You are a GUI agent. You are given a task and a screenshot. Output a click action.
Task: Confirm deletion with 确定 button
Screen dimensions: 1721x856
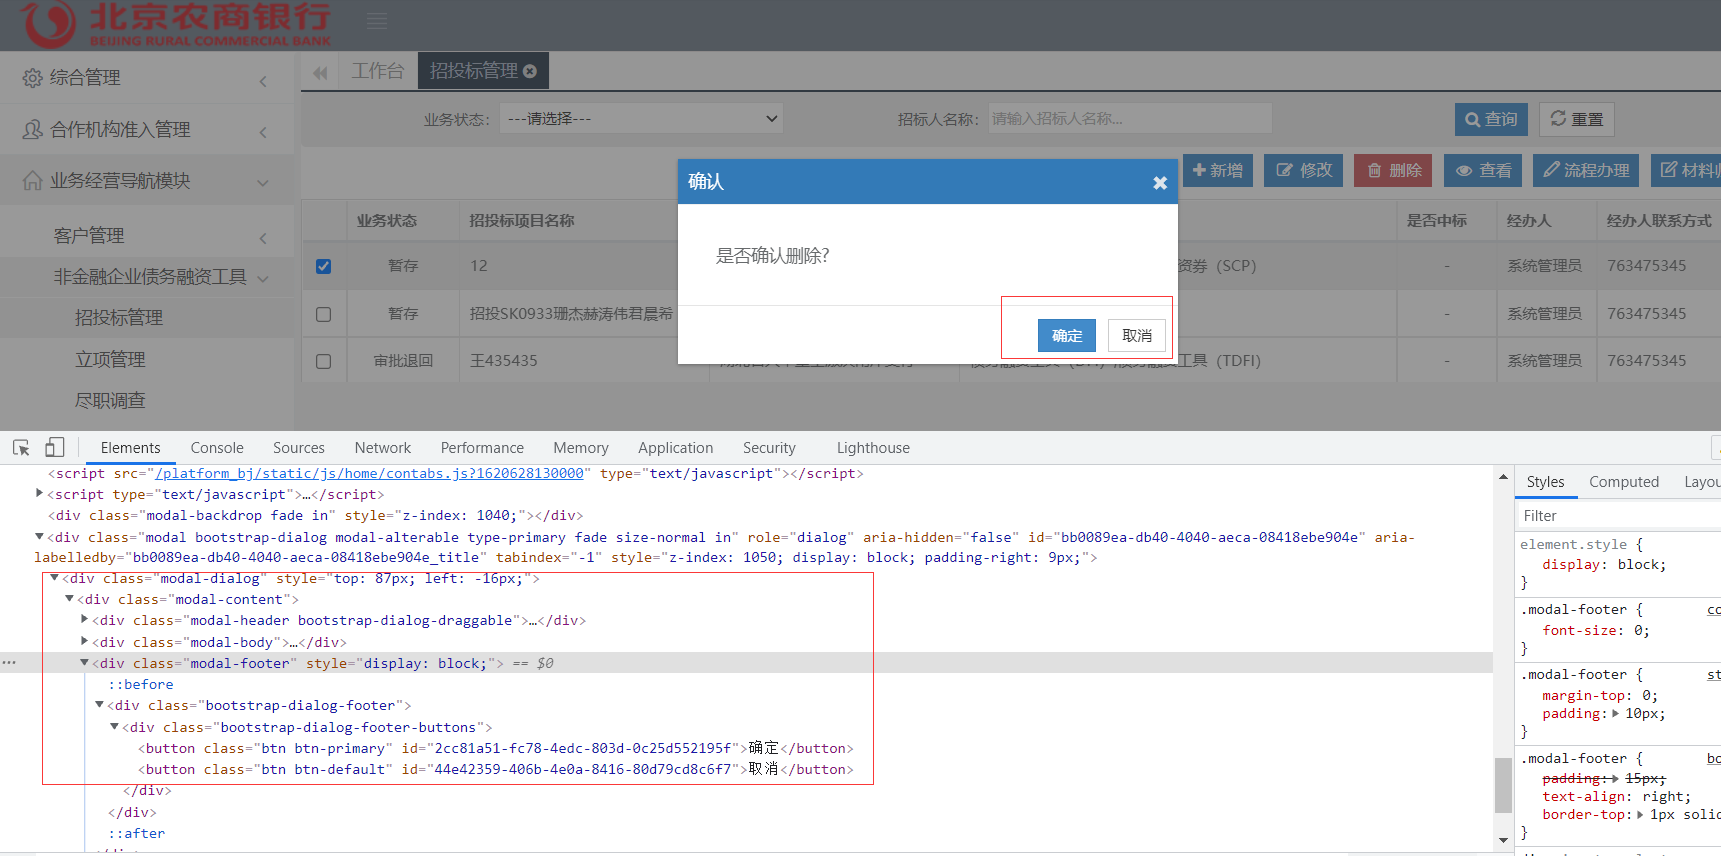click(x=1066, y=335)
